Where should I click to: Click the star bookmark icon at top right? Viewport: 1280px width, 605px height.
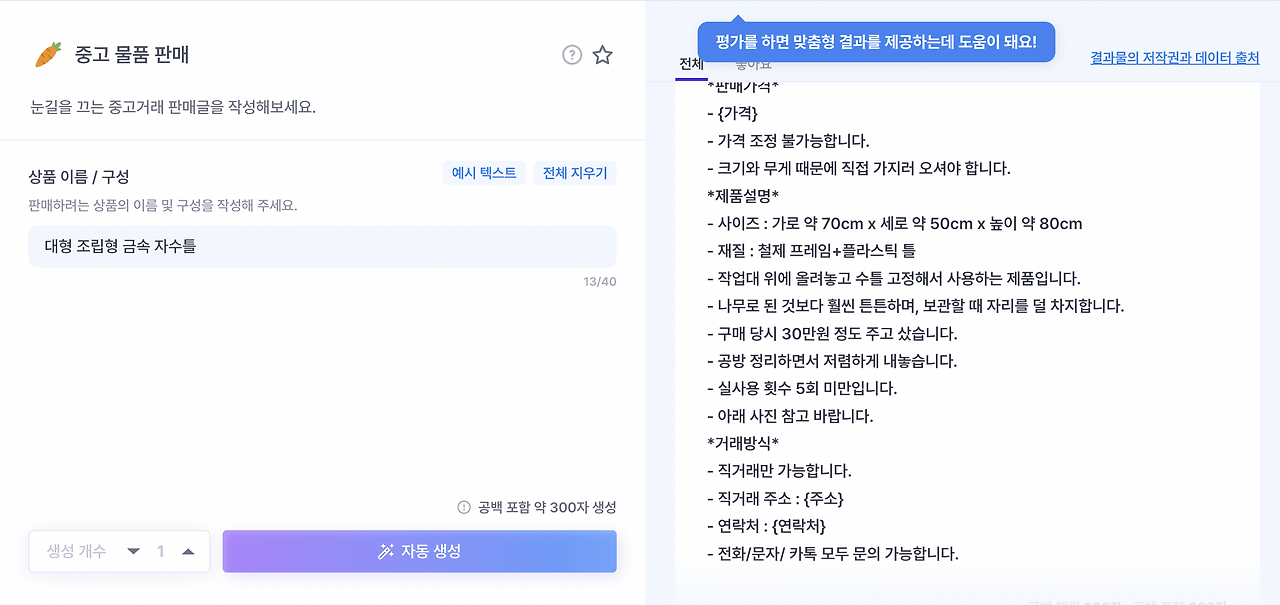(602, 55)
